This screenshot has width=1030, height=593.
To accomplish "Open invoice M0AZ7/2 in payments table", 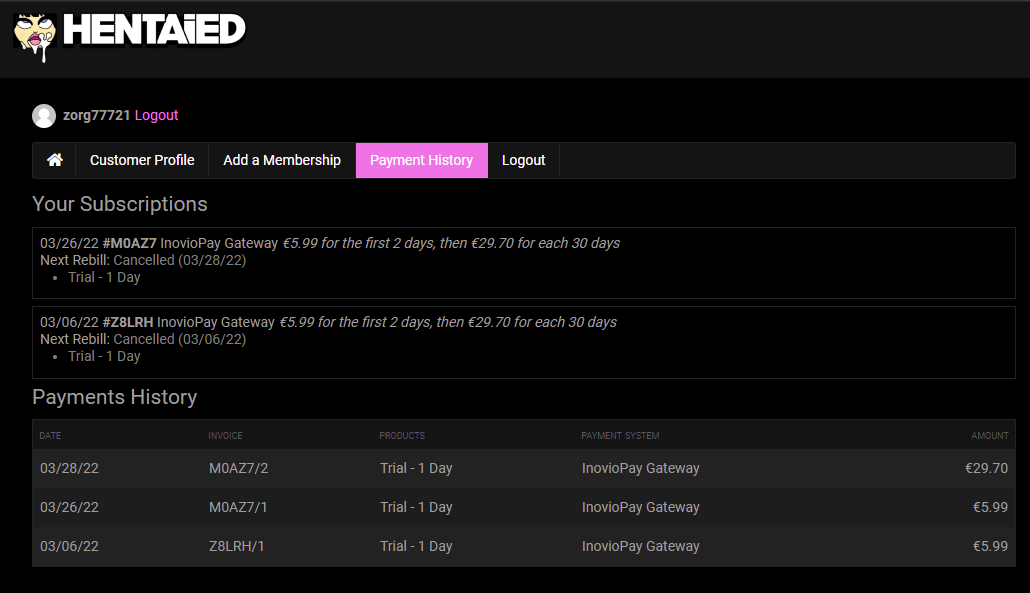I will [238, 468].
